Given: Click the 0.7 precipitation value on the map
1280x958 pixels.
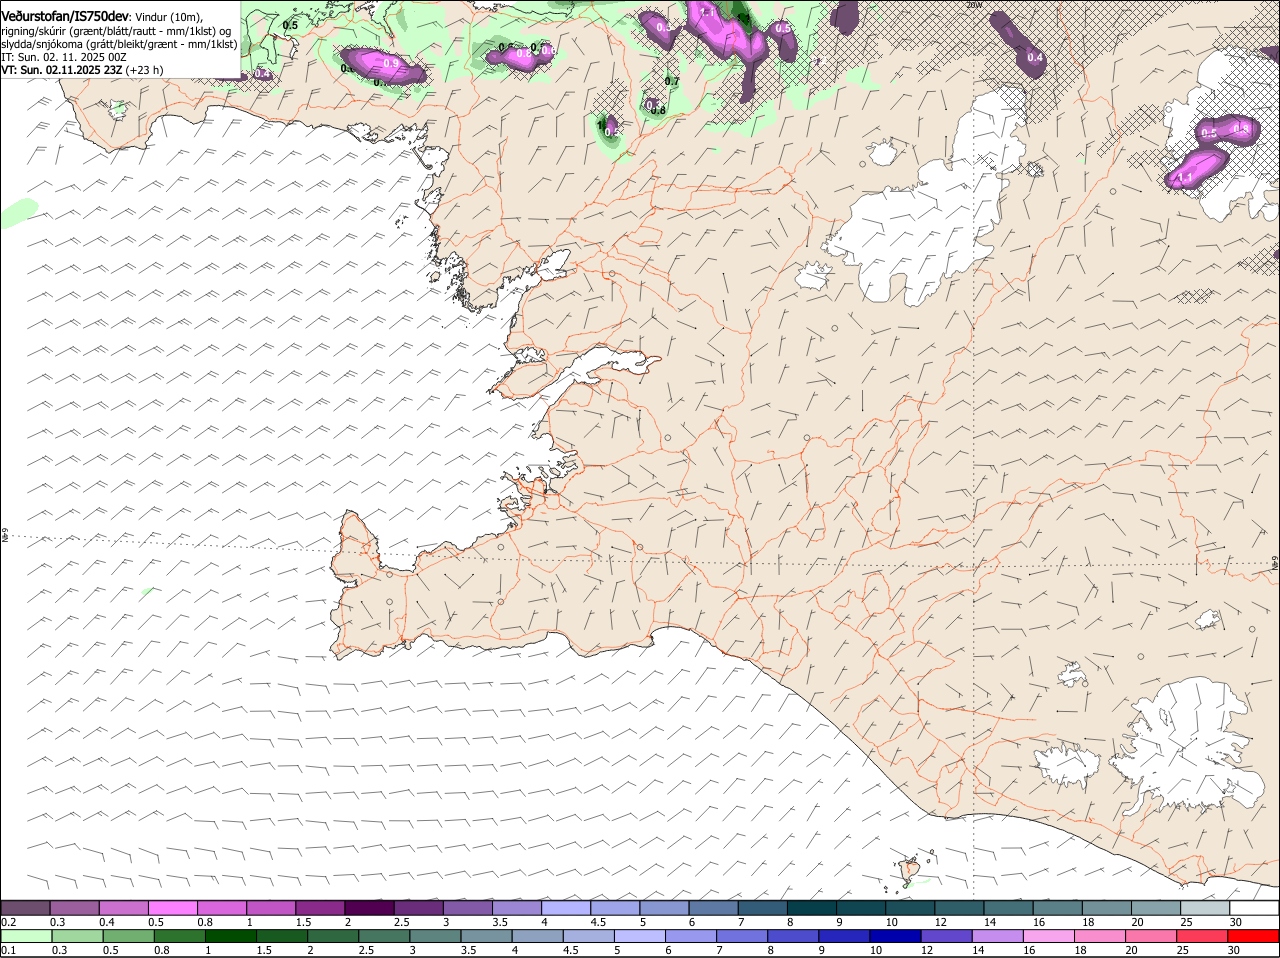Looking at the screenshot, I should pos(672,82).
